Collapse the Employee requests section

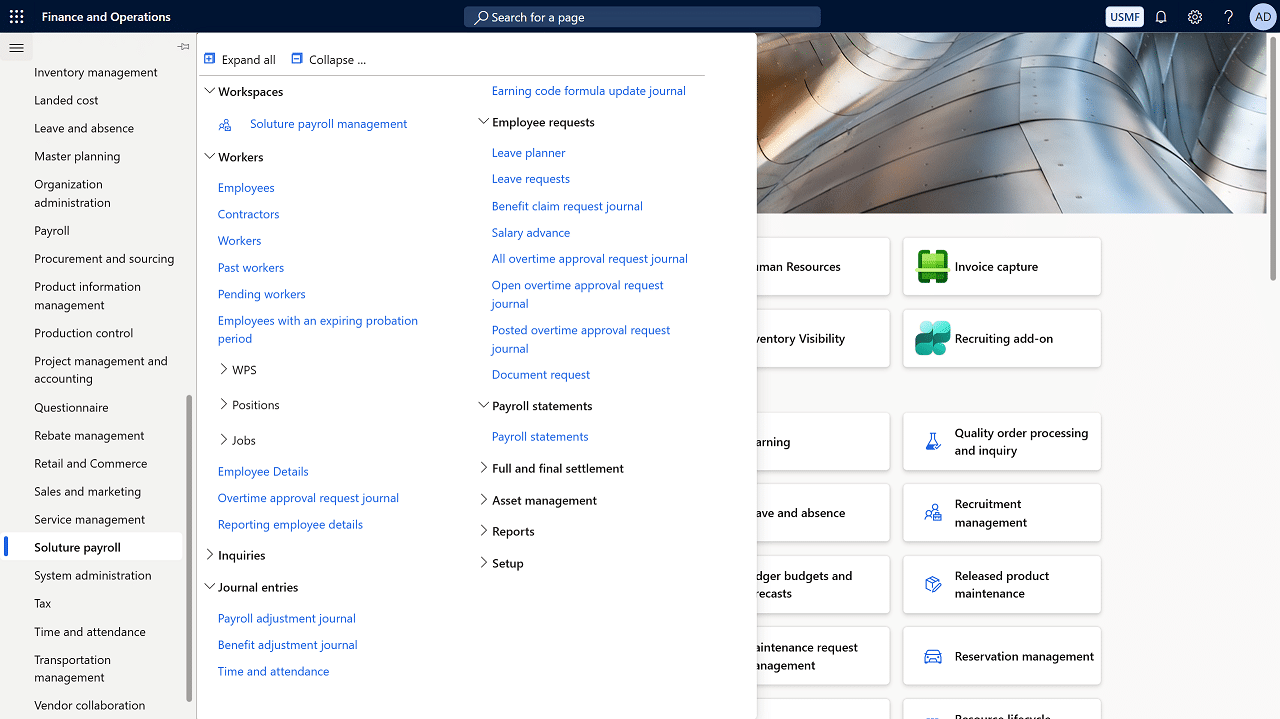pos(484,122)
